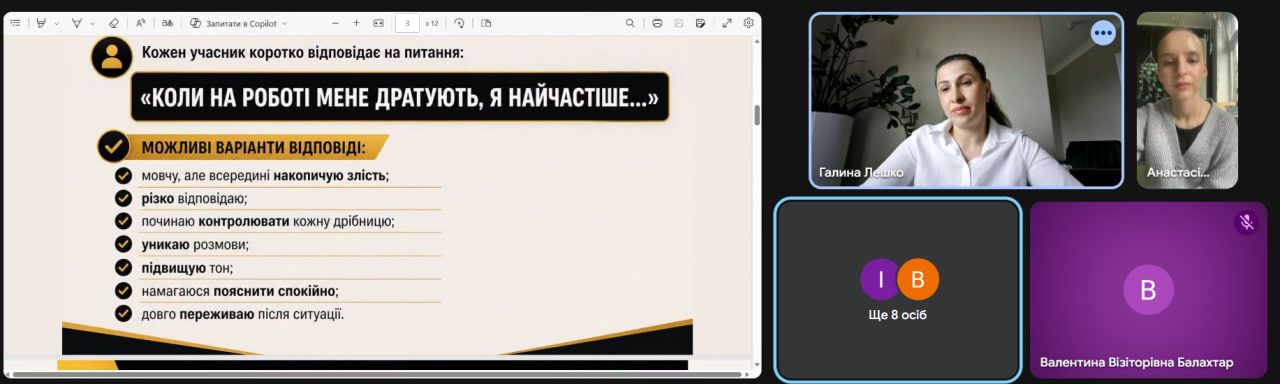Open the table of contents panel
The height and width of the screenshot is (384, 1280).
15,22
